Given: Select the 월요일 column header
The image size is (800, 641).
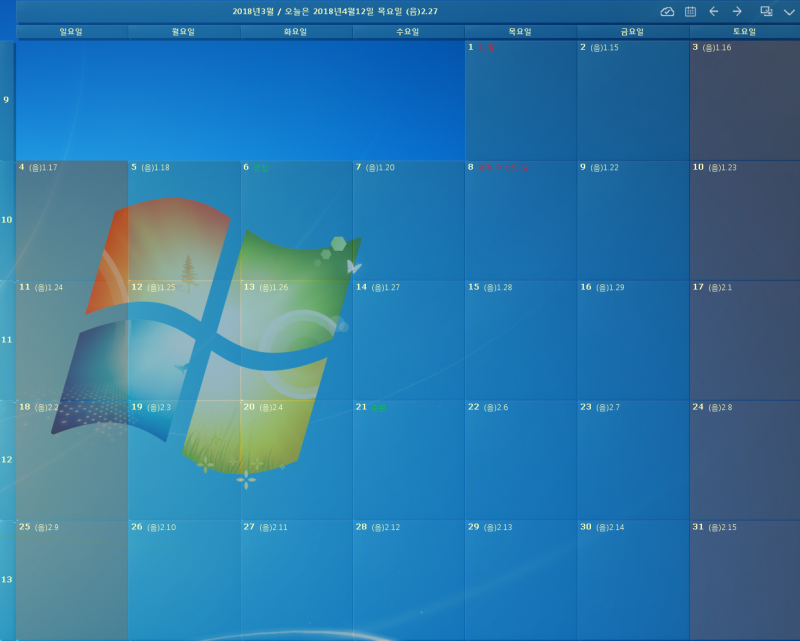Looking at the screenshot, I should pos(184,32).
